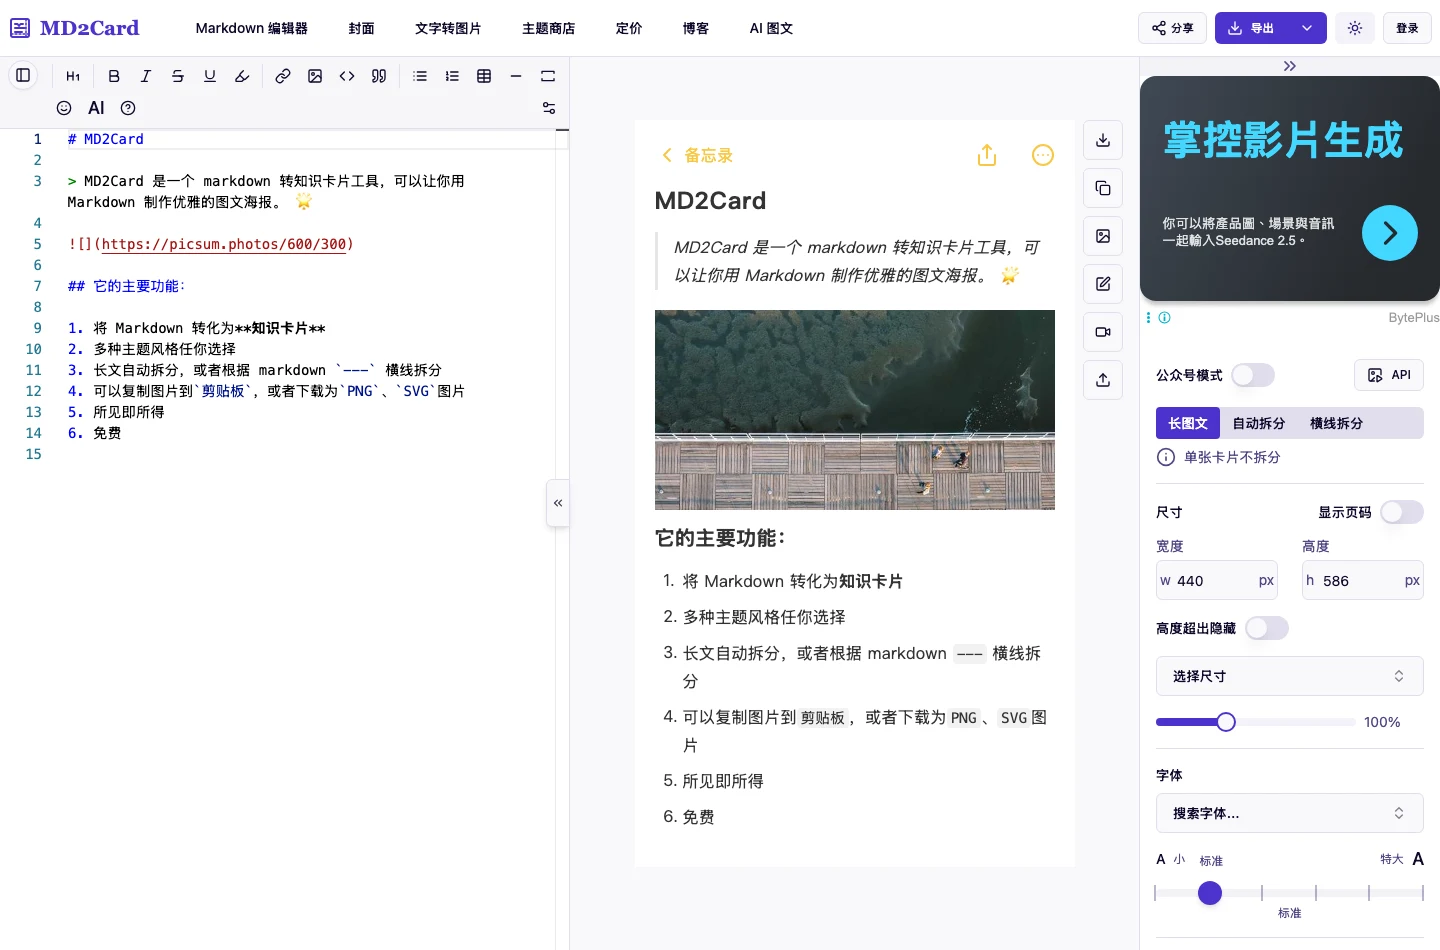Open video export camera icon
The width and height of the screenshot is (1440, 950).
pos(1103,332)
